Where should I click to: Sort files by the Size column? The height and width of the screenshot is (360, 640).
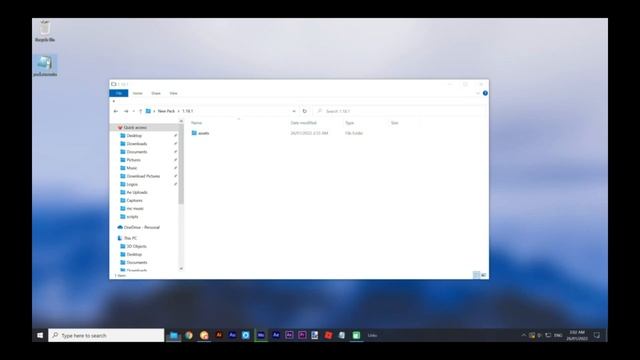tap(395, 123)
